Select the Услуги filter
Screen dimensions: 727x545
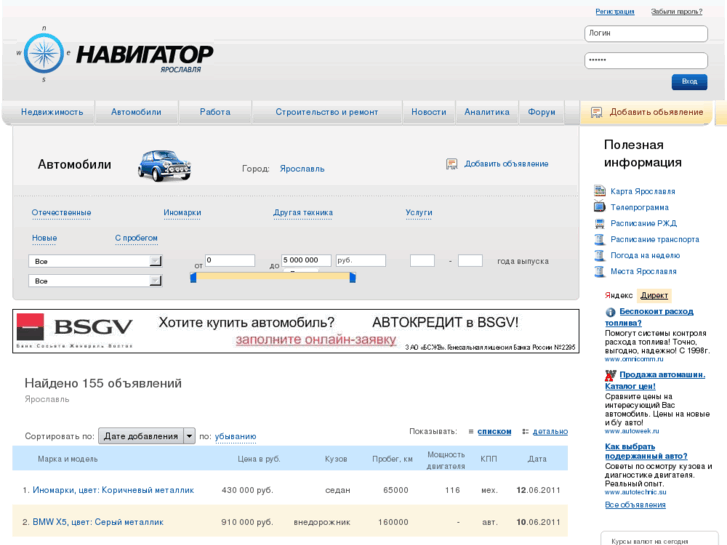click(x=419, y=212)
